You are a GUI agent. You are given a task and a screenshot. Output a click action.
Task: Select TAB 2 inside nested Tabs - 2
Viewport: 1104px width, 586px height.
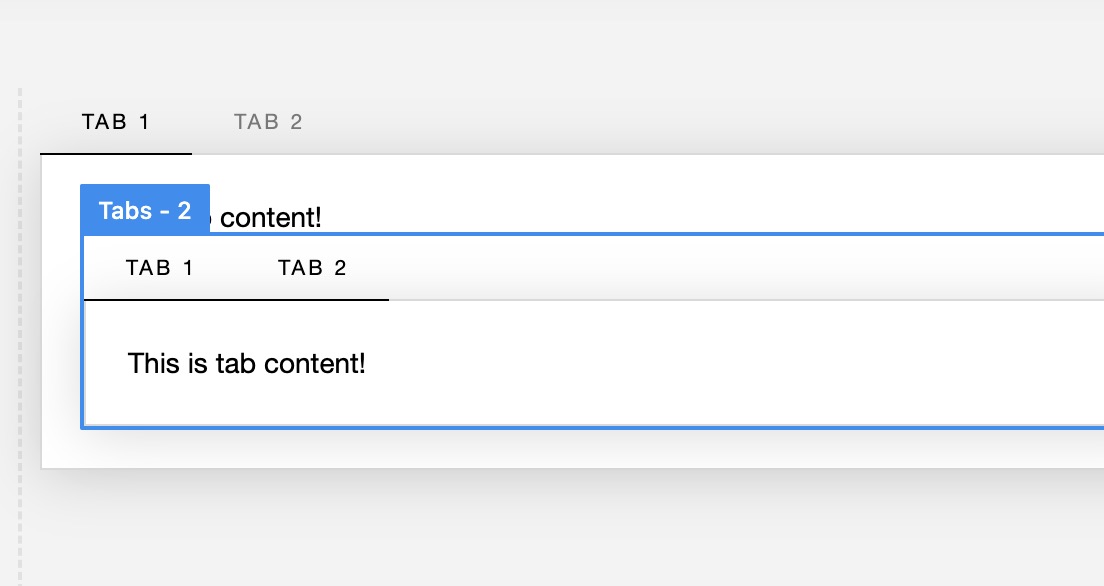point(312,268)
